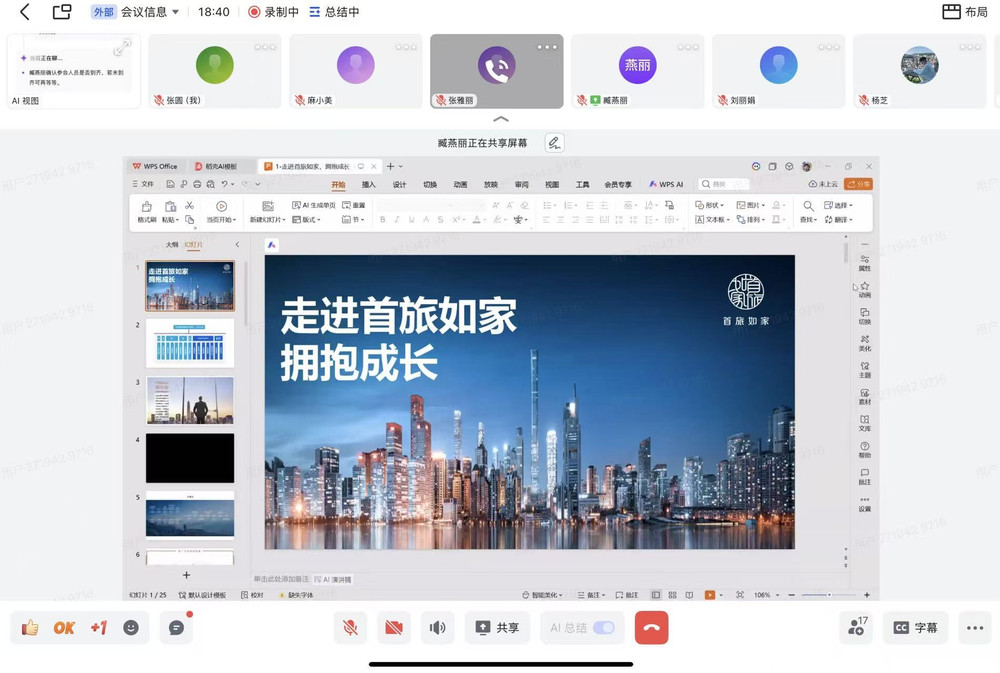
Task: Click the orange 分享 button in WPS
Action: click(858, 184)
